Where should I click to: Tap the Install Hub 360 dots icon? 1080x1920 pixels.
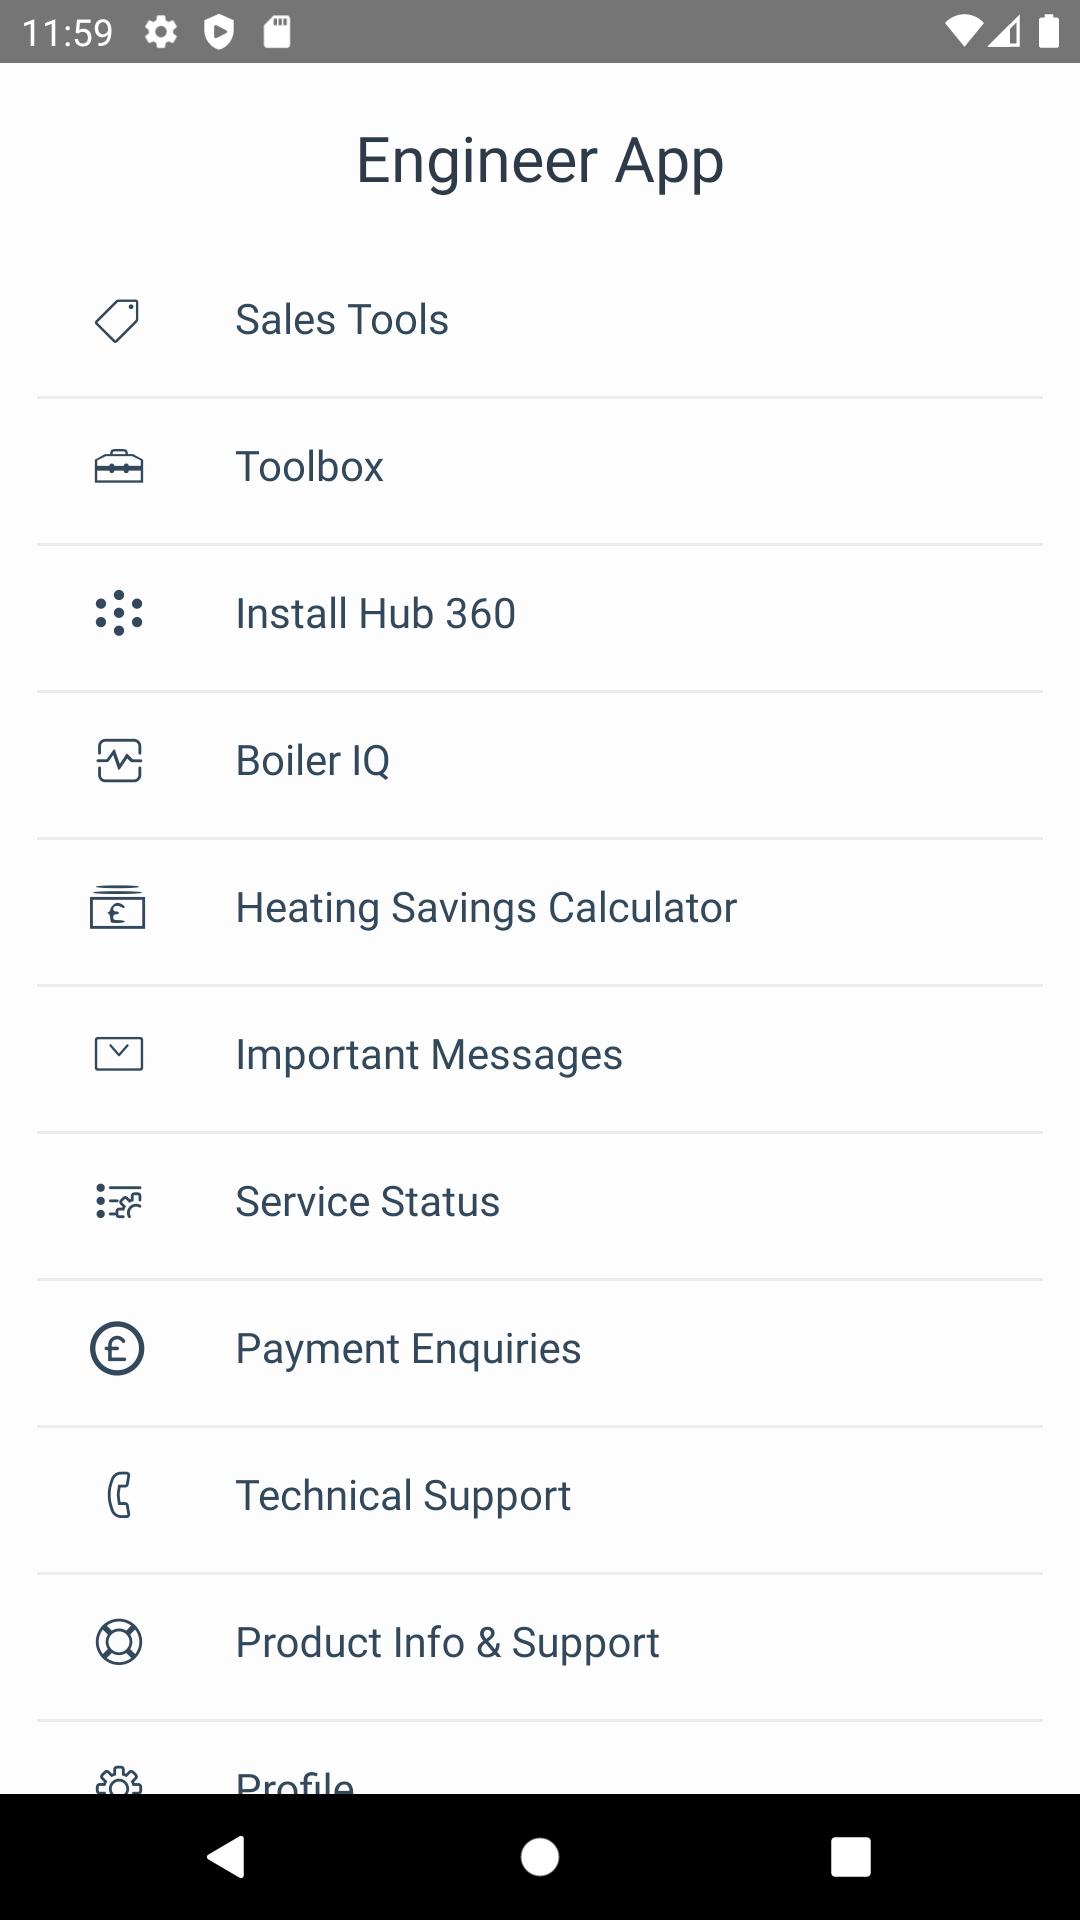tap(118, 613)
